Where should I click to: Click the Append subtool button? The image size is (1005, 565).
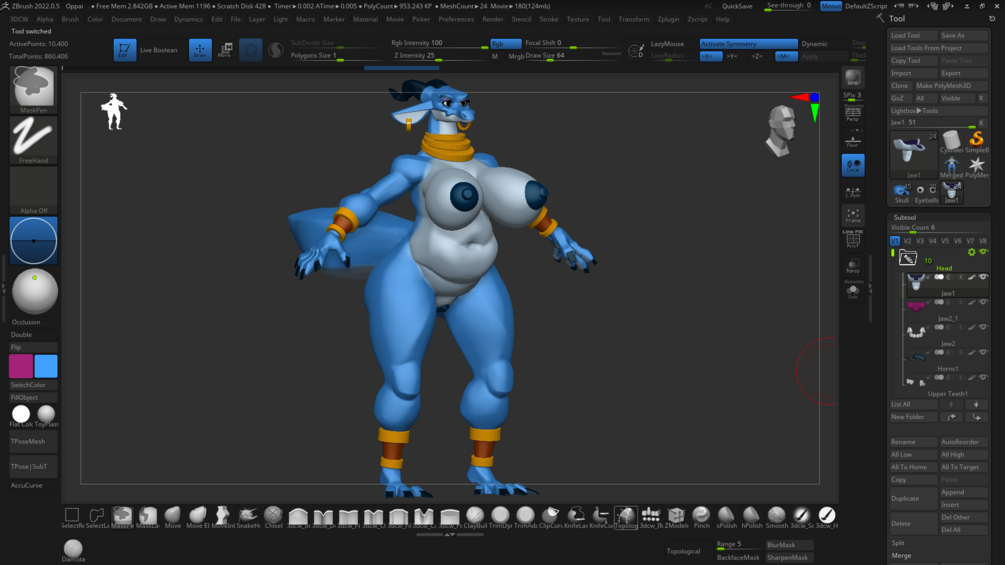pyautogui.click(x=963, y=492)
